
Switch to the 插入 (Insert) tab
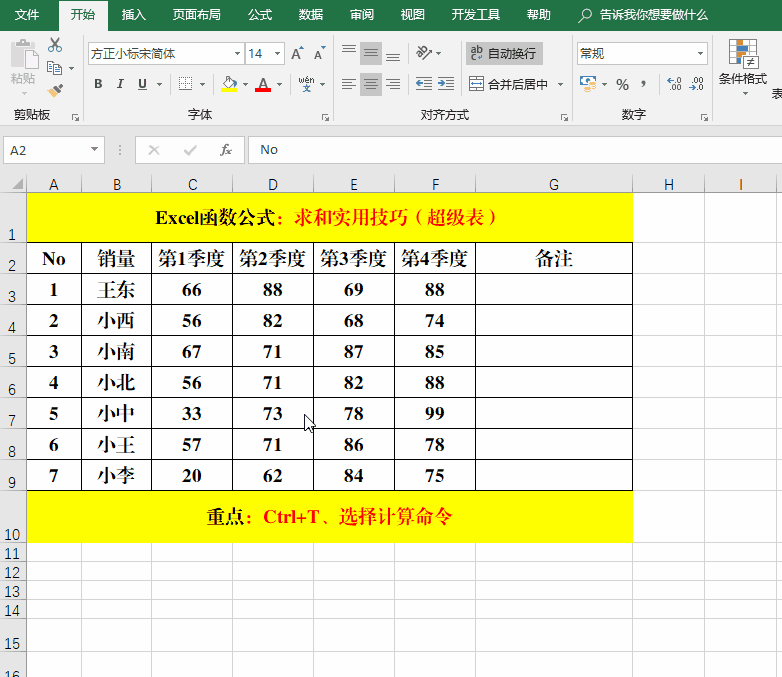click(x=133, y=15)
